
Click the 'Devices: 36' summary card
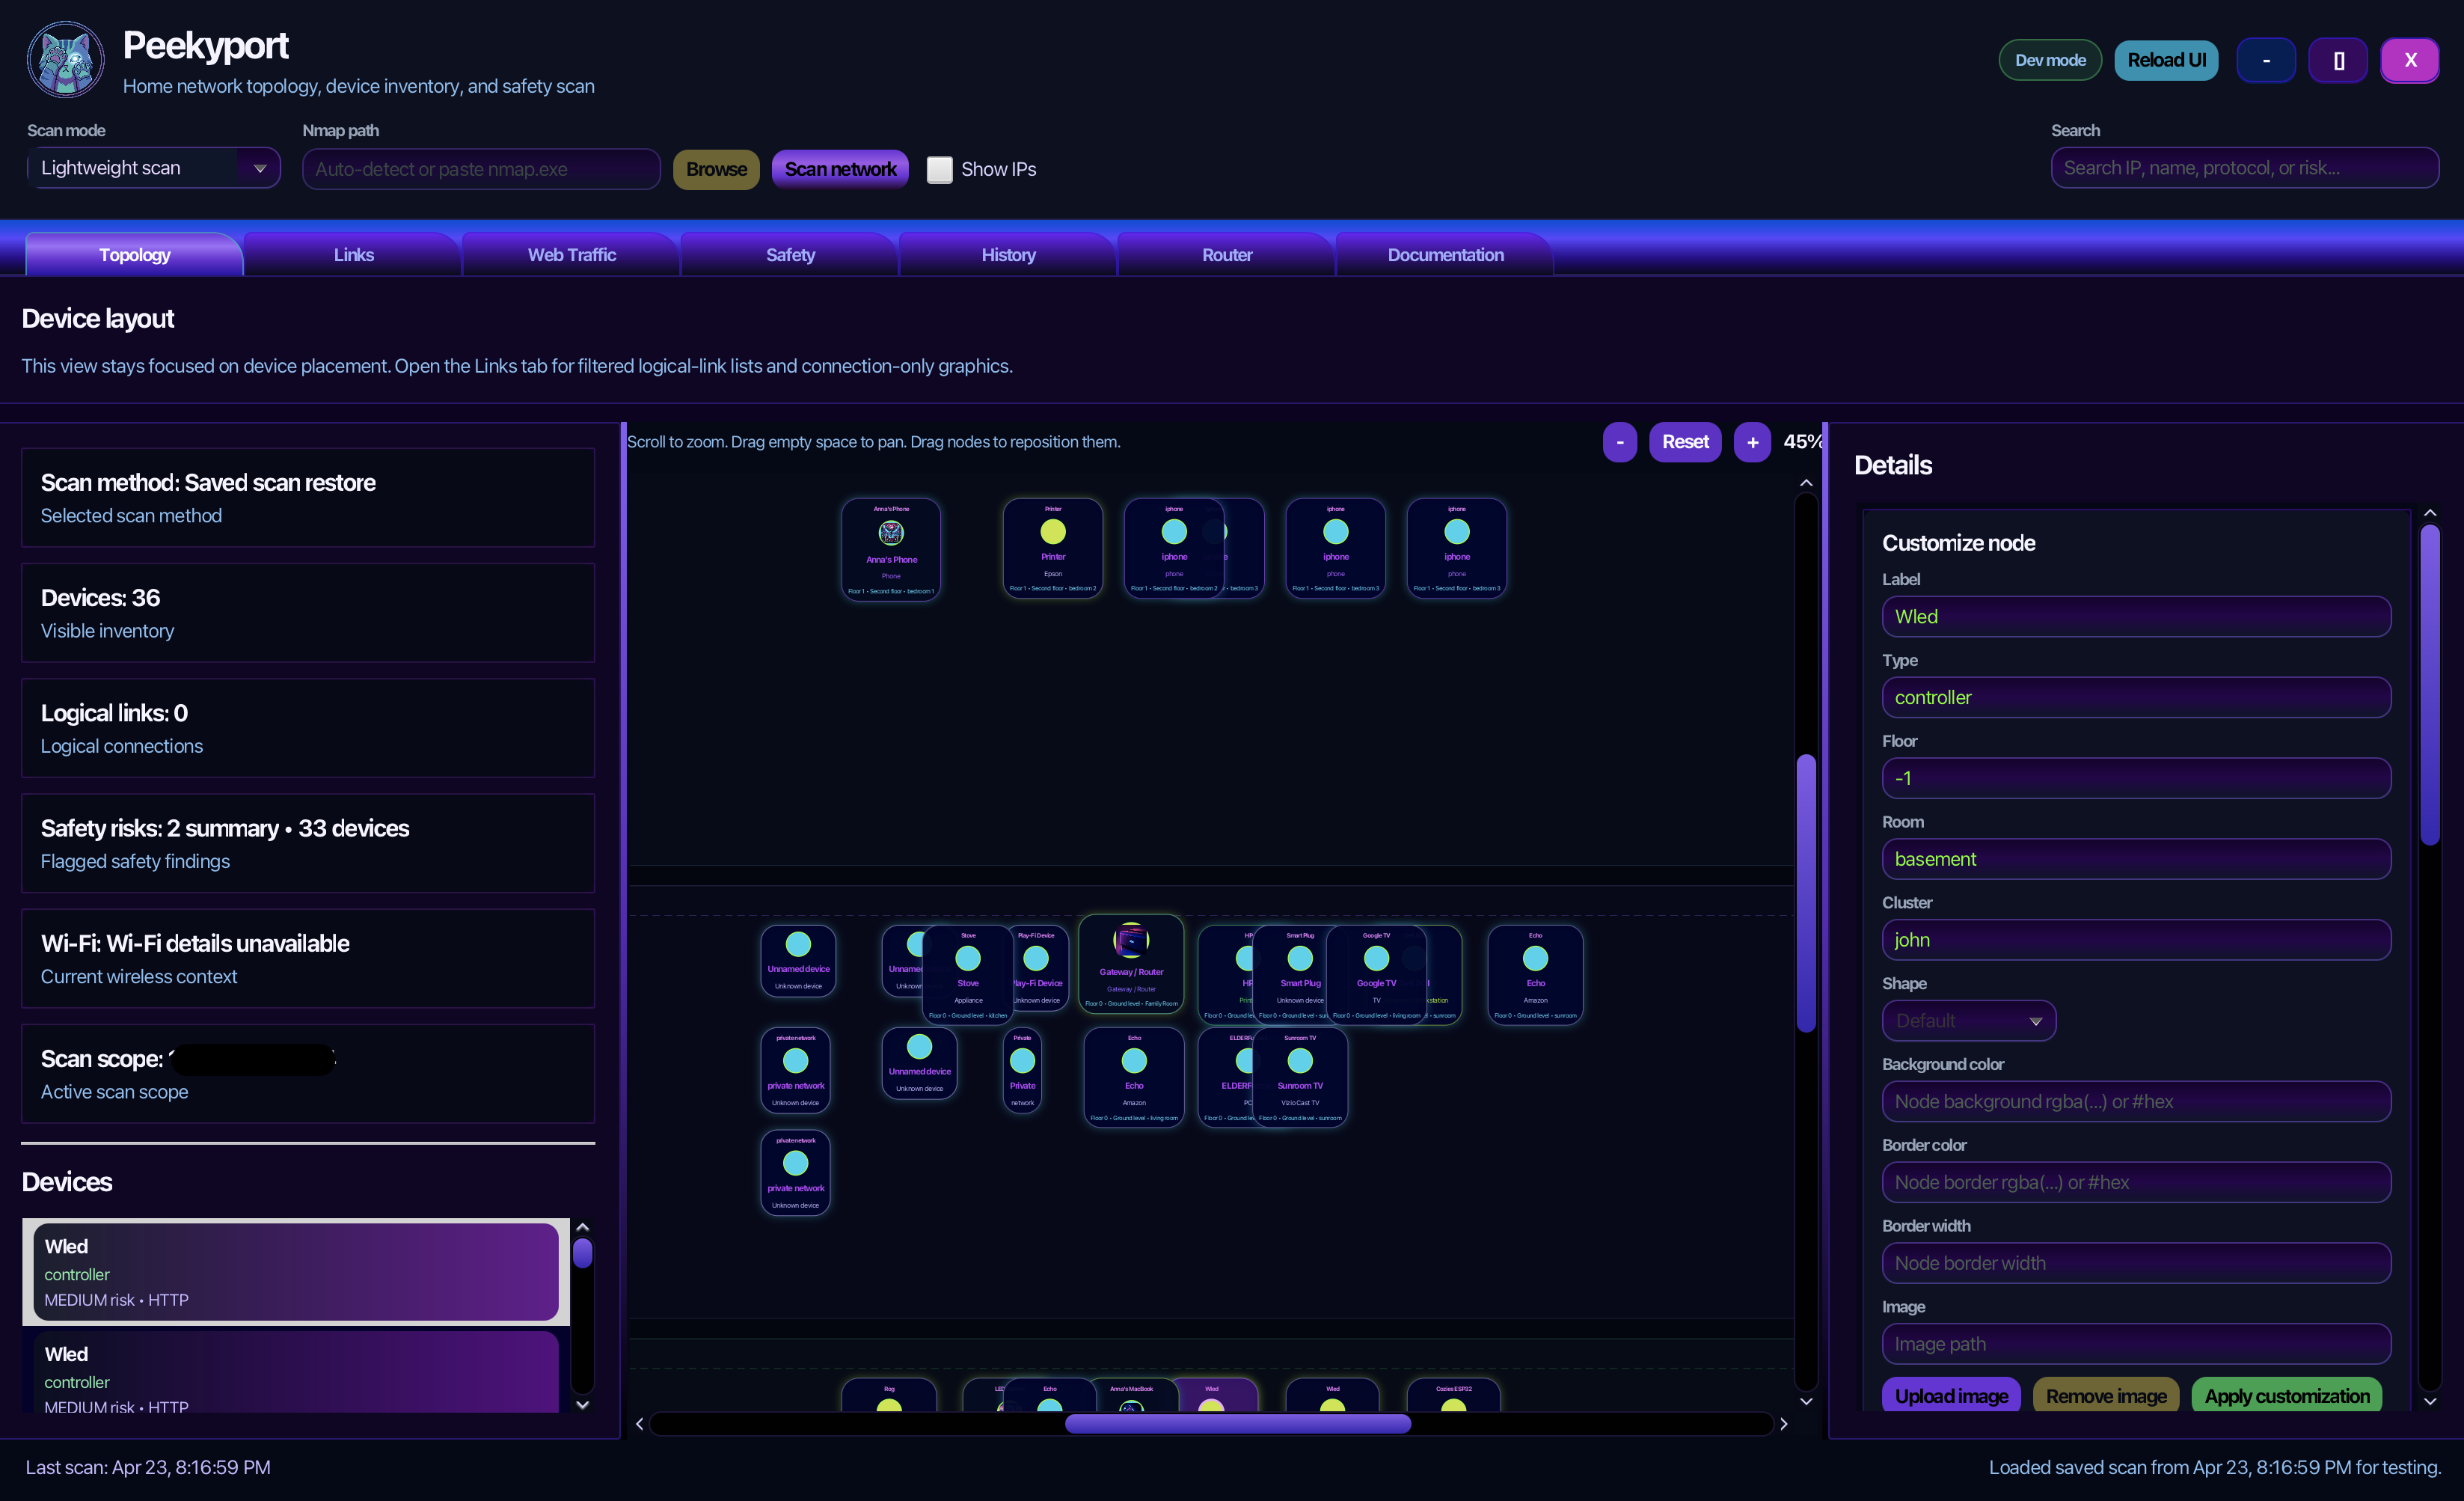tap(308, 613)
